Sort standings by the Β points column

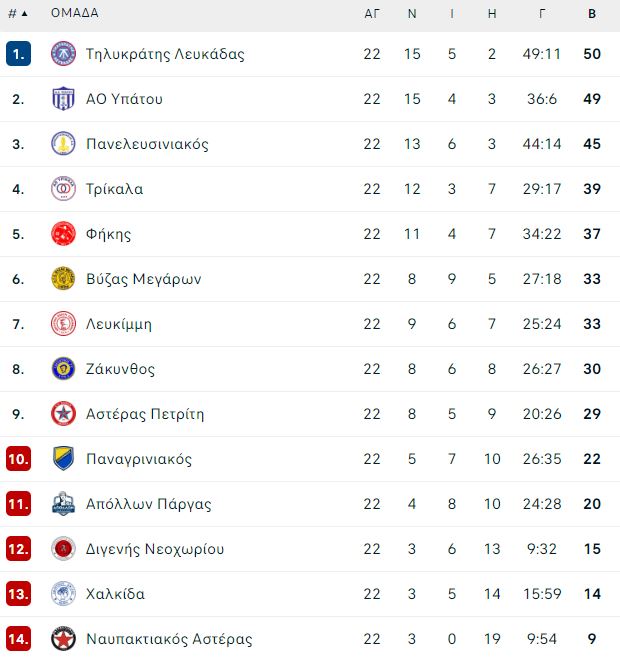592,13
